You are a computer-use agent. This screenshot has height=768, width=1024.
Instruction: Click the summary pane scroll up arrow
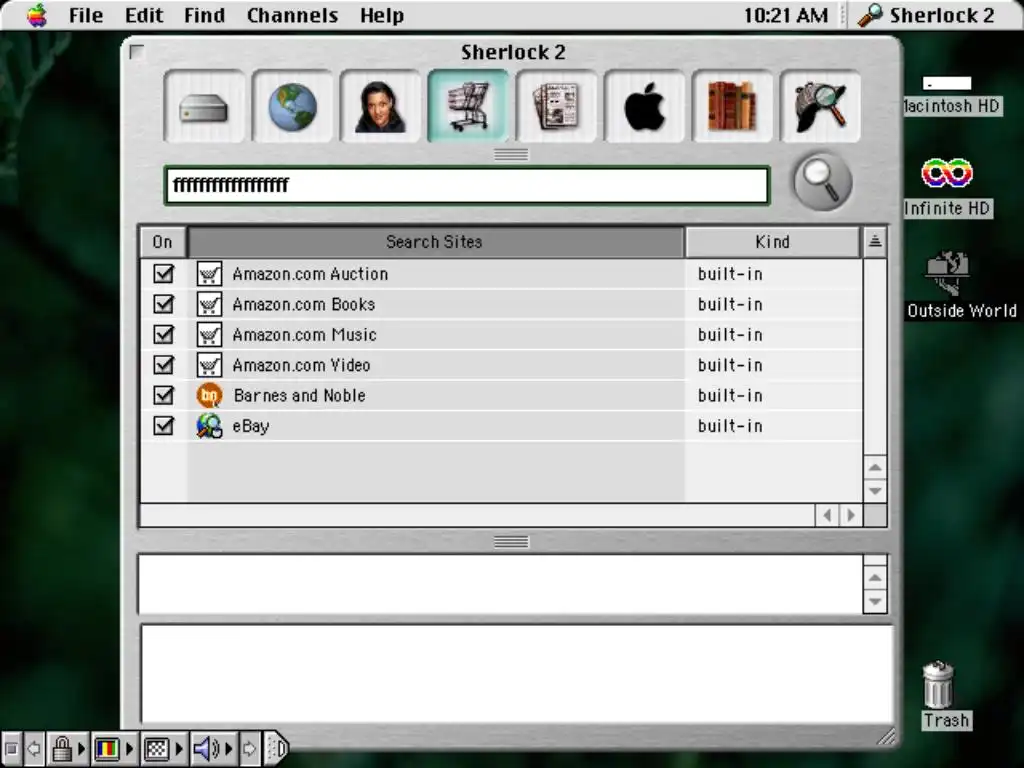875,577
